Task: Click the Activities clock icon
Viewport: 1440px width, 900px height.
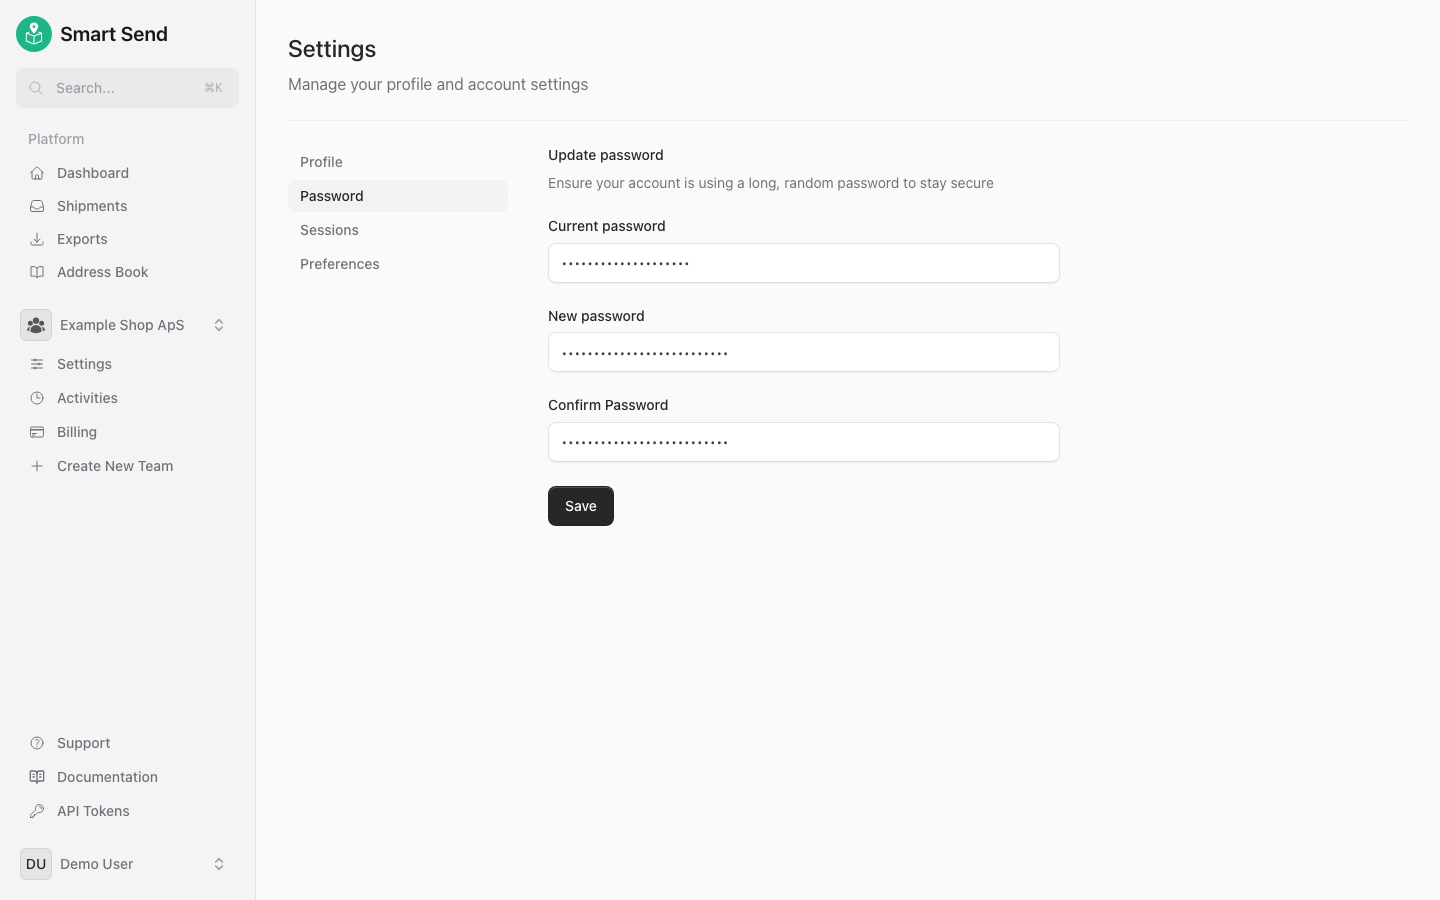Action: (x=36, y=397)
